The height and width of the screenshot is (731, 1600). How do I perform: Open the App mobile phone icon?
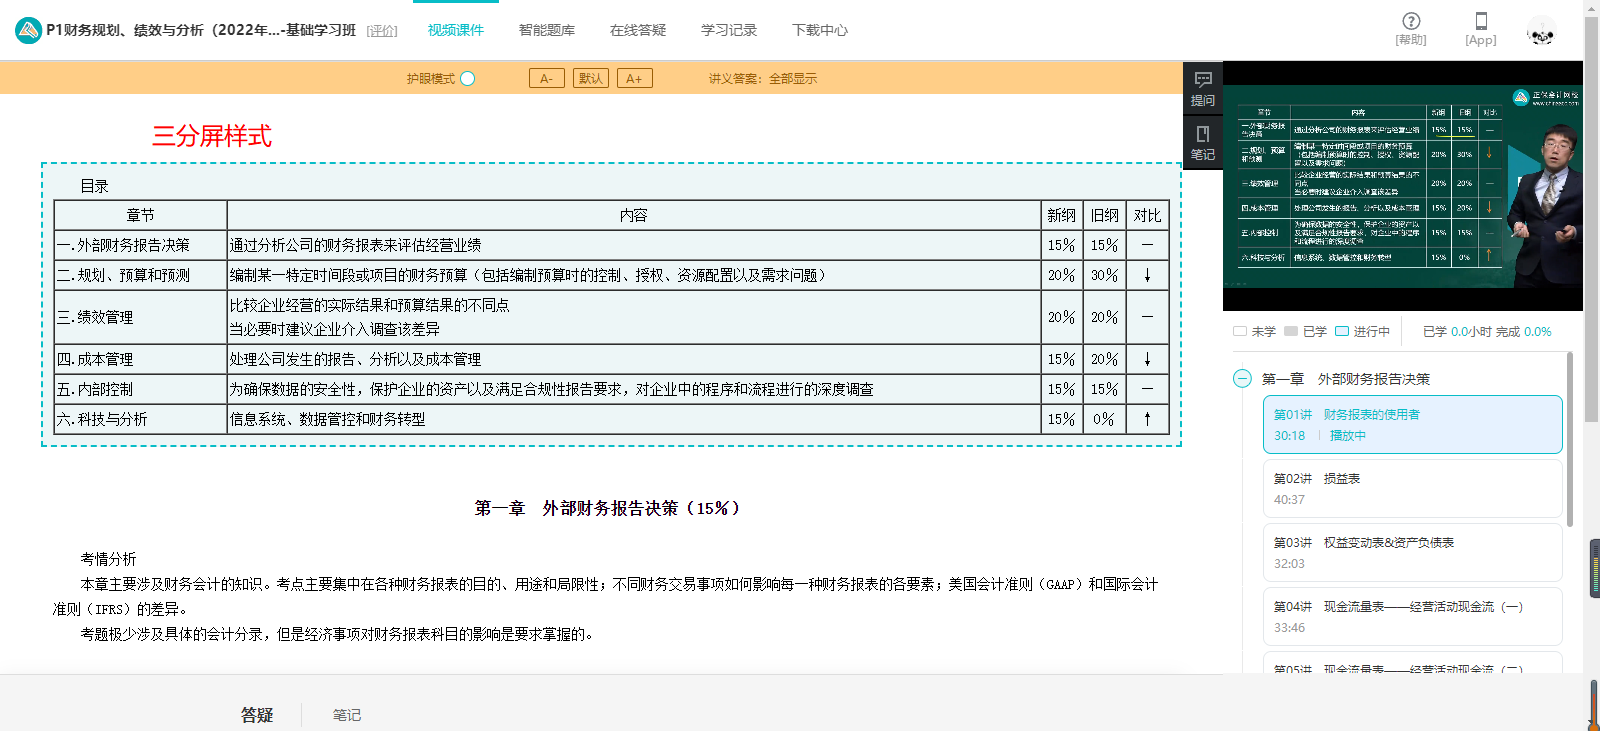(1481, 22)
